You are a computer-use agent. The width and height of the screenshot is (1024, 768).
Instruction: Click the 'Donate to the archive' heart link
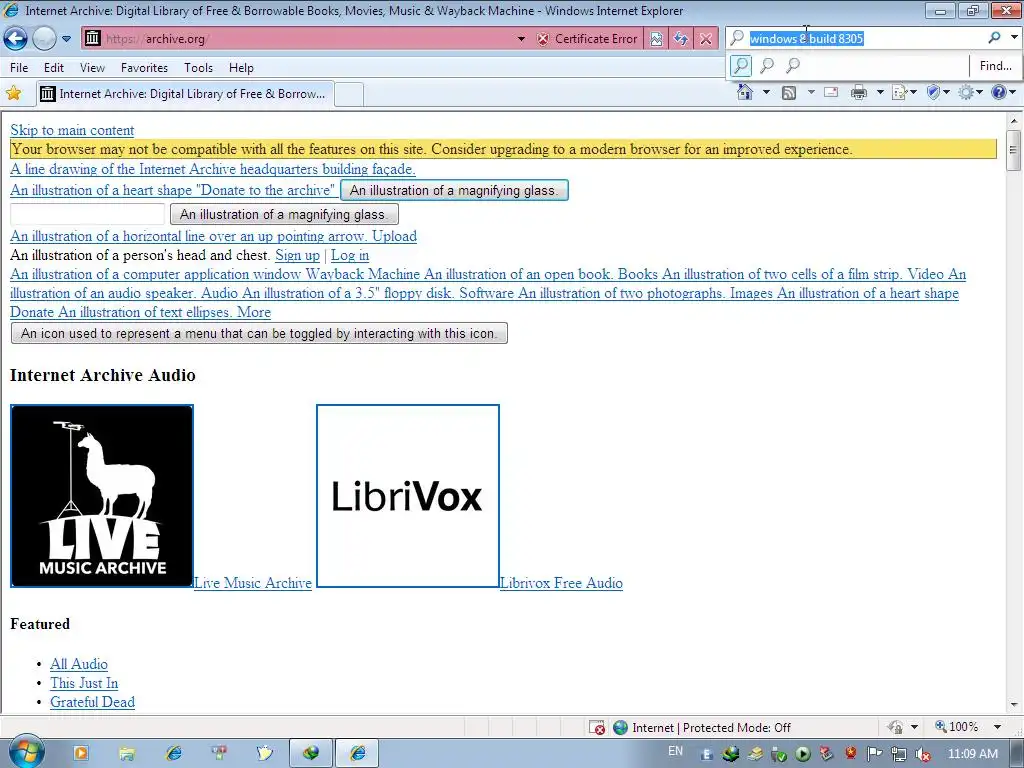coord(172,190)
